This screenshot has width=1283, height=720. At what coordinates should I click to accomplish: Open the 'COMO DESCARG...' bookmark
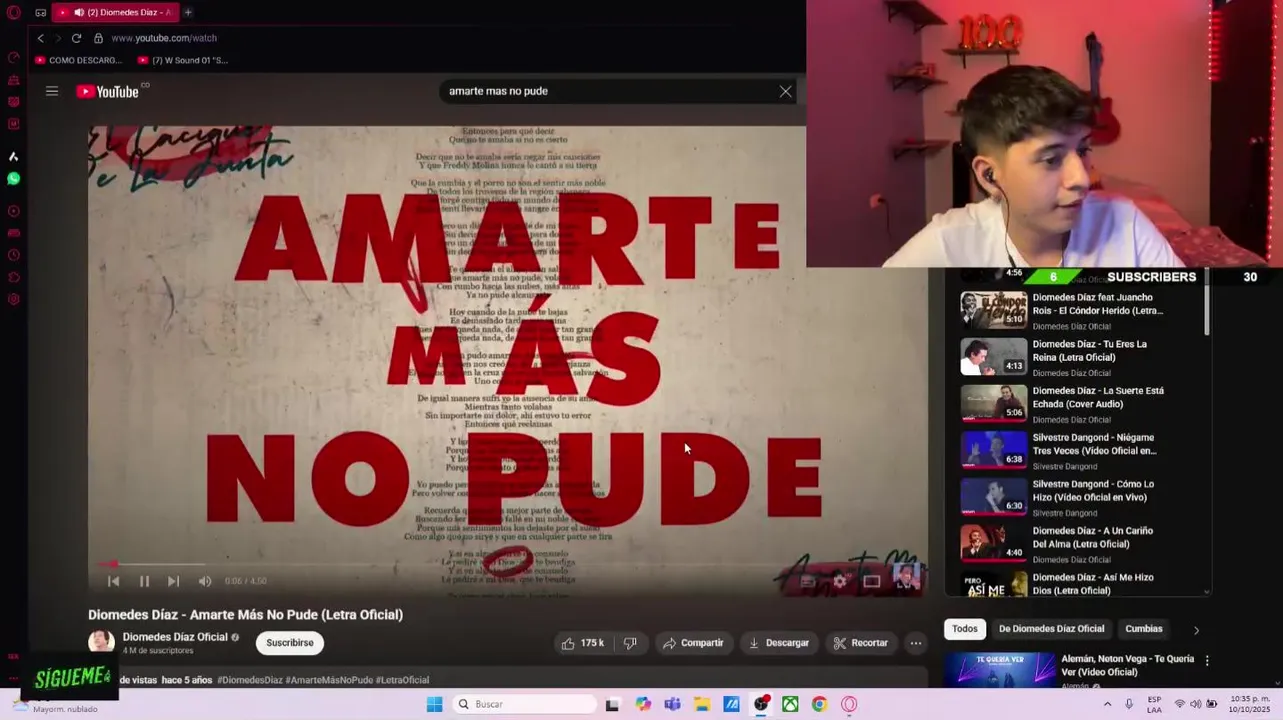click(x=79, y=60)
